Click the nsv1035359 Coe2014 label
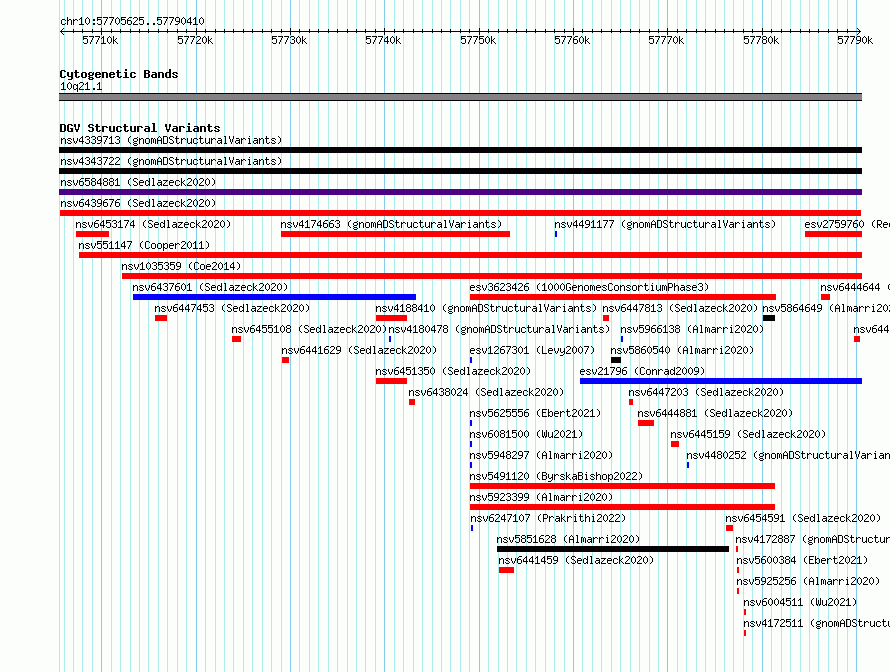The image size is (890, 672). click(181, 266)
